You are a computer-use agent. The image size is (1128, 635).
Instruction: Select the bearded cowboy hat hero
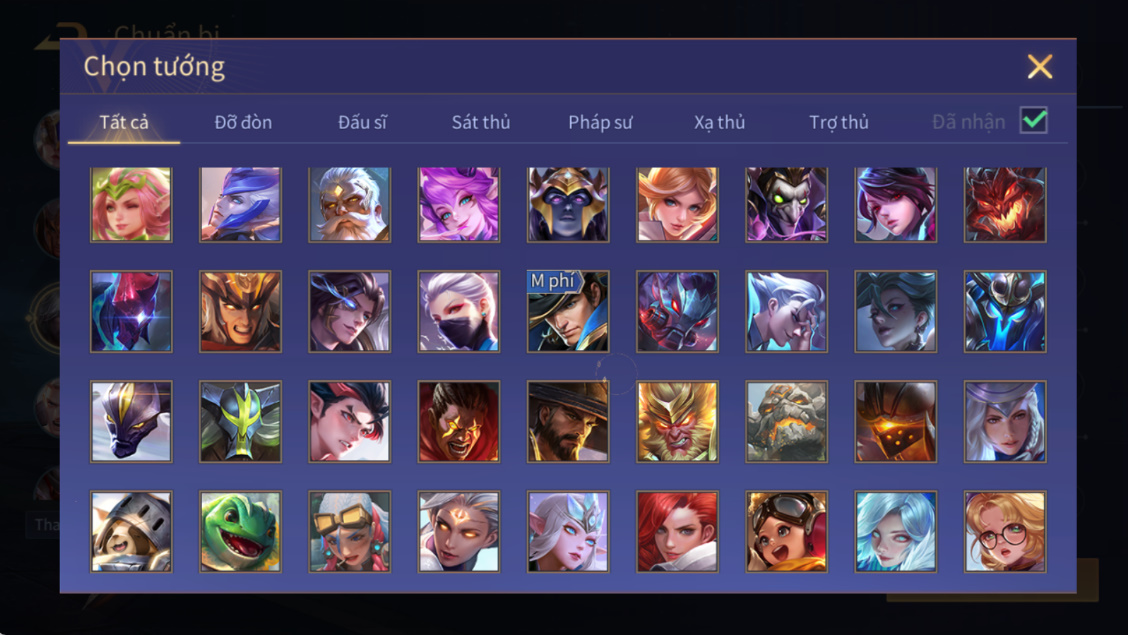pyautogui.click(x=568, y=421)
